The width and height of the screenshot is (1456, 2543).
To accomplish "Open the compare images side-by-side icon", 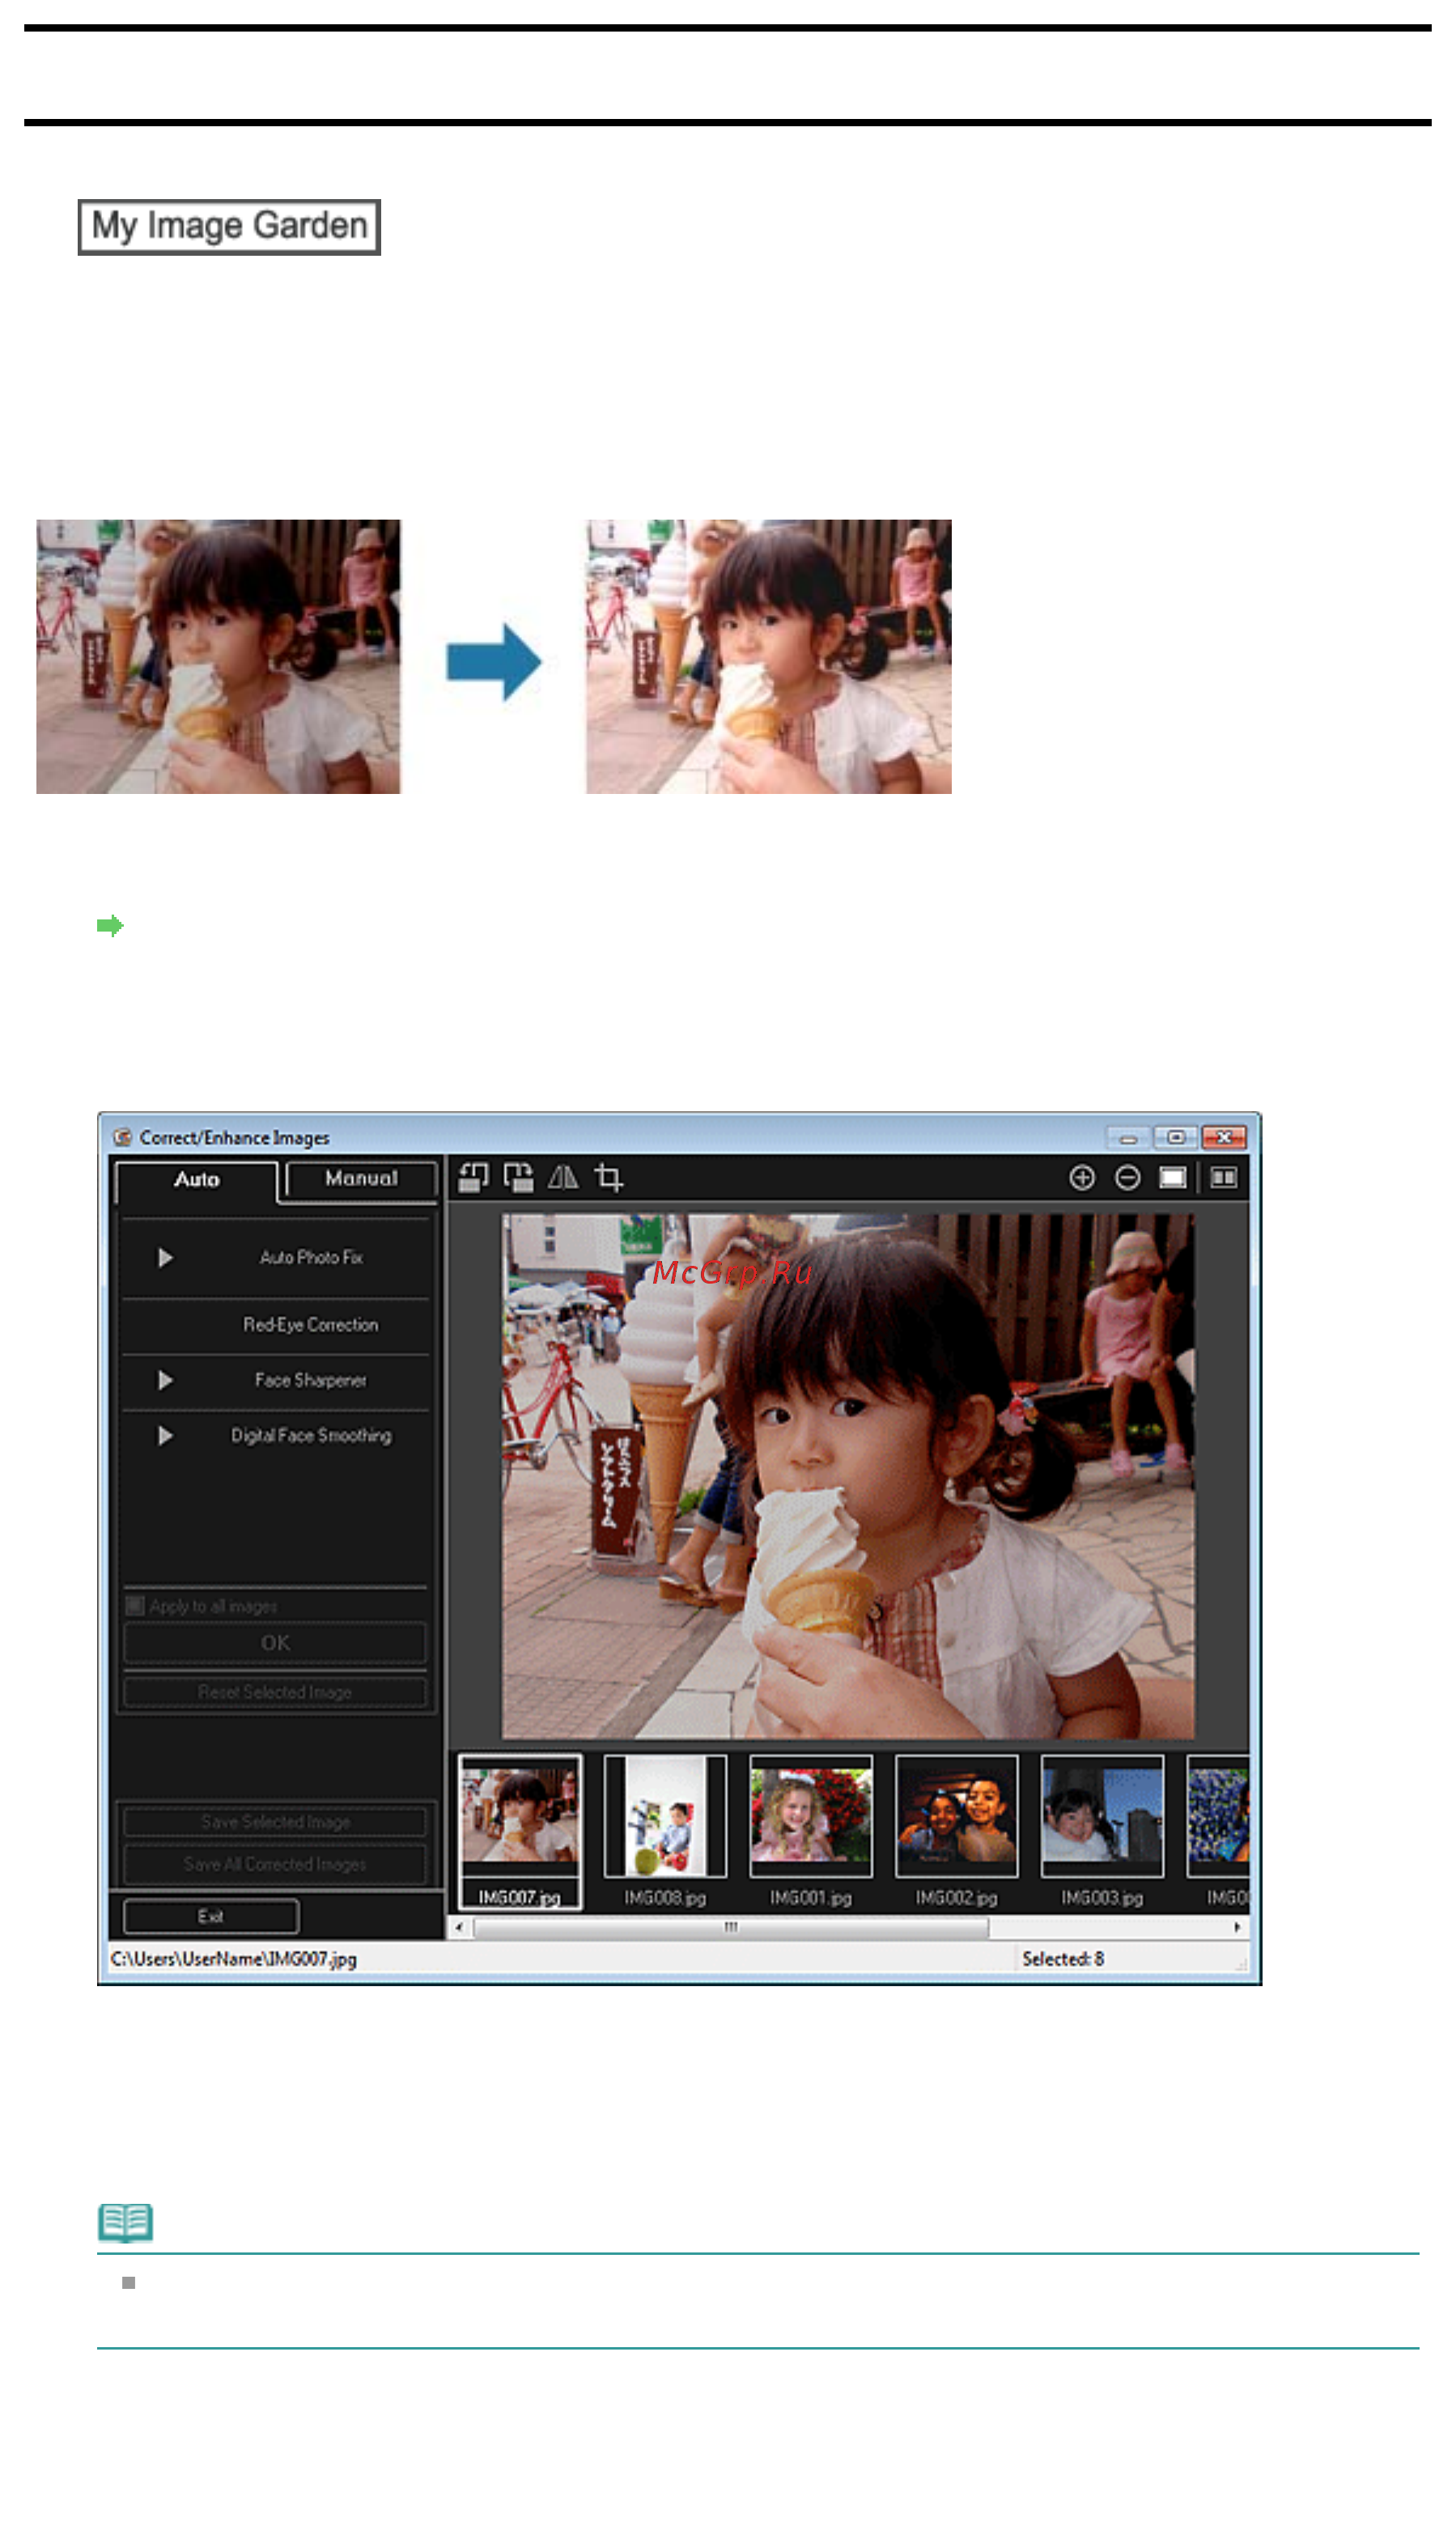I will [1223, 1177].
